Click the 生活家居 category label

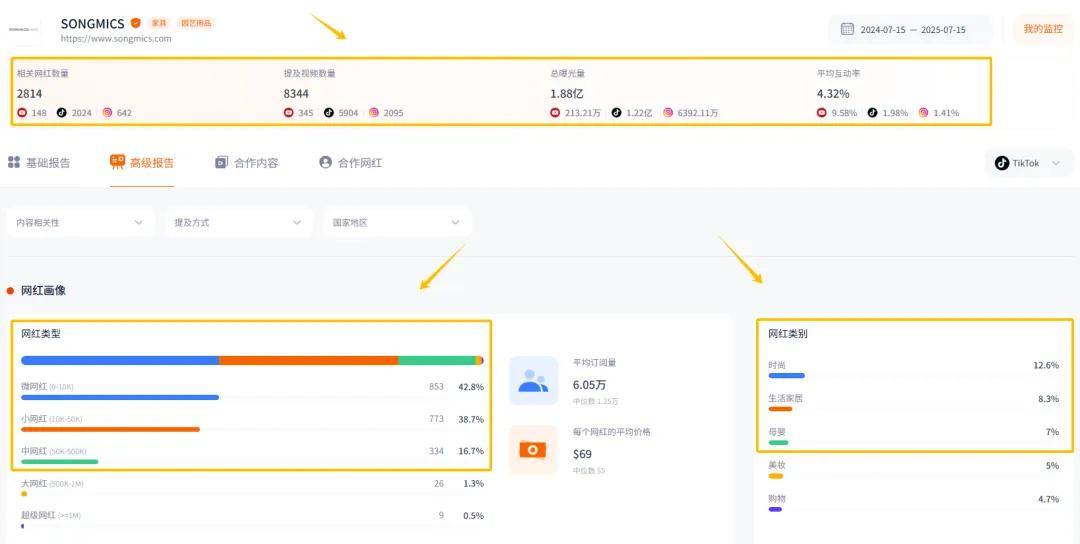(x=786, y=398)
